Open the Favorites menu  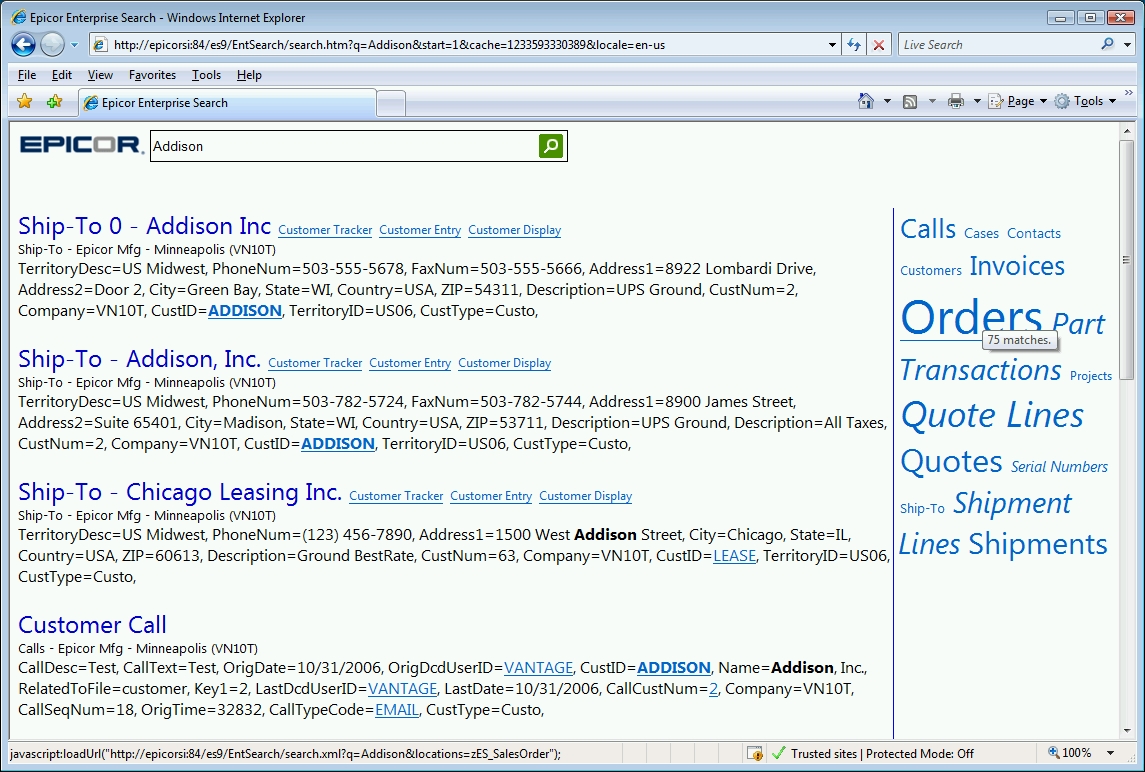click(152, 74)
